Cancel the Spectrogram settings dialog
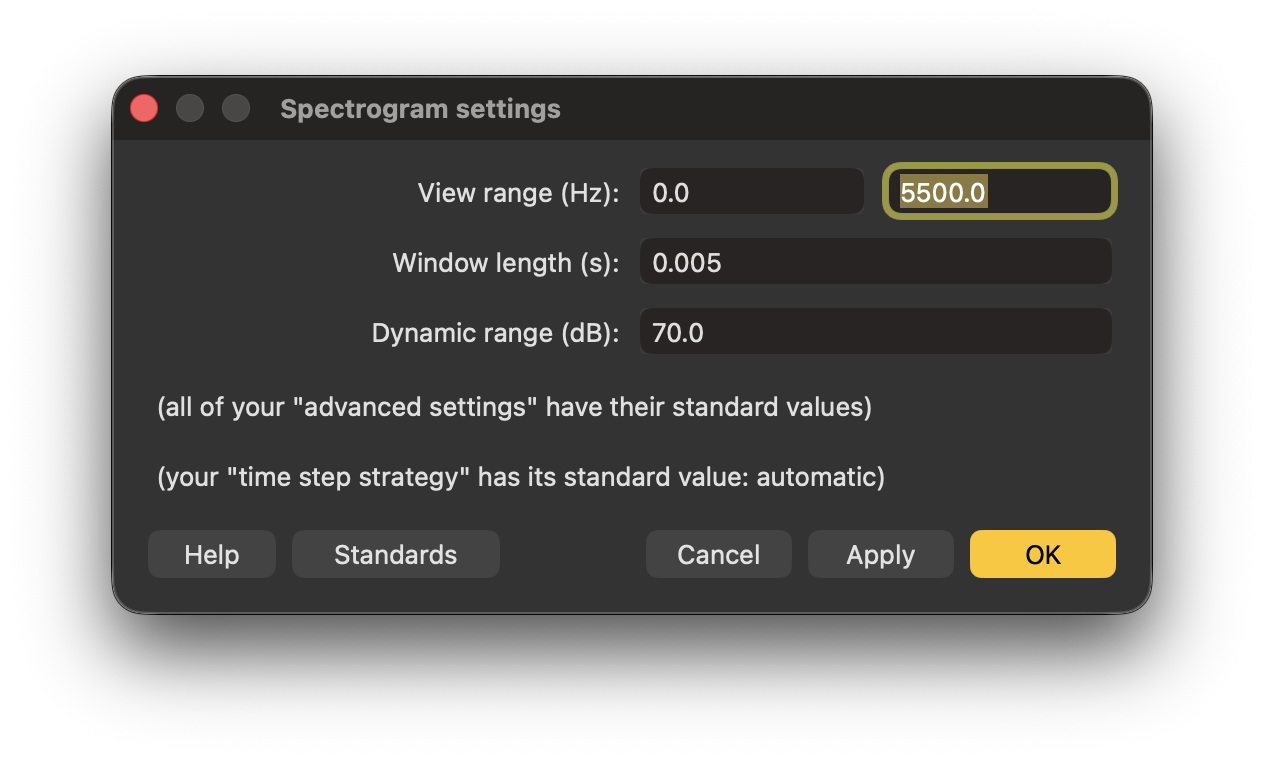 point(718,555)
